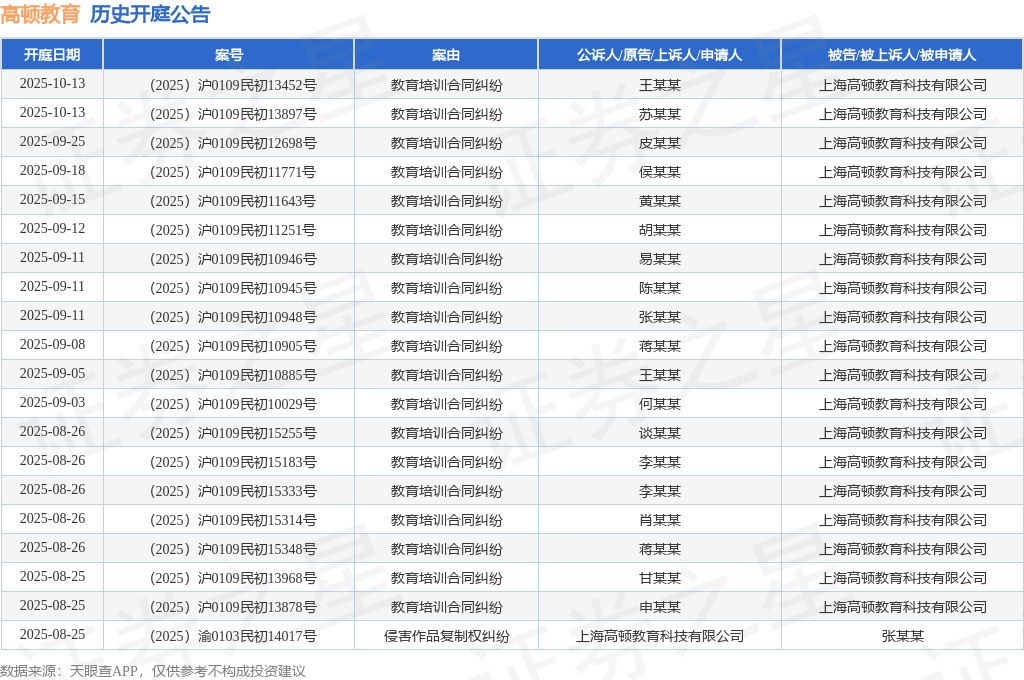Select plaintiff 胡某某
Screen dimensions: 1024x680
coord(660,230)
